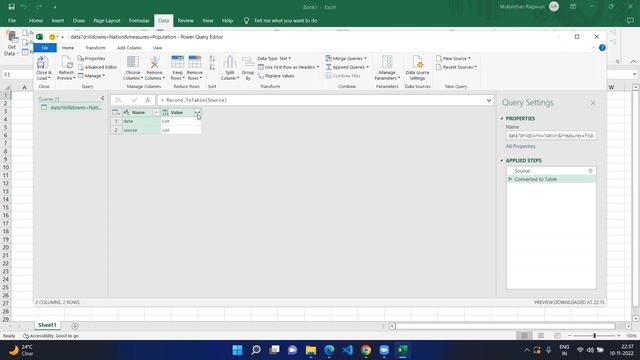Image resolution: width=640 pixels, height=360 pixels.
Task: Click the fx add step icon
Action: pyautogui.click(x=148, y=100)
